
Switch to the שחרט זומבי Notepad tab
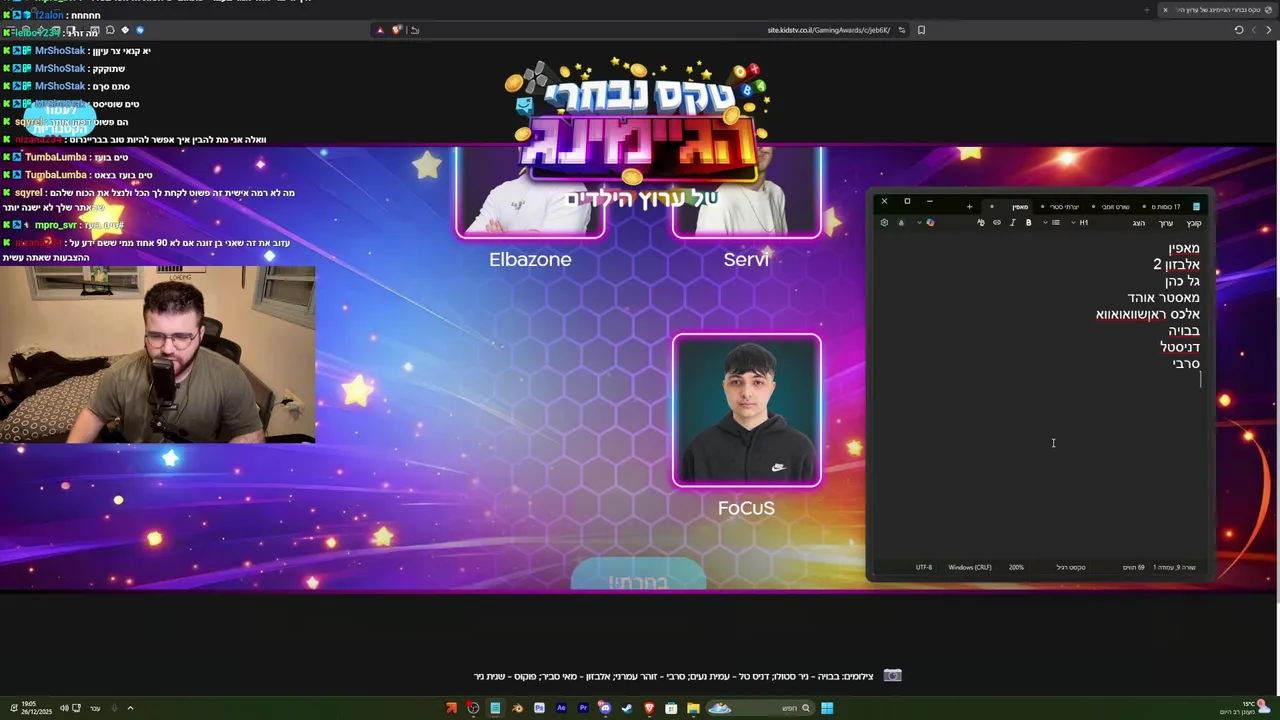click(1113, 207)
